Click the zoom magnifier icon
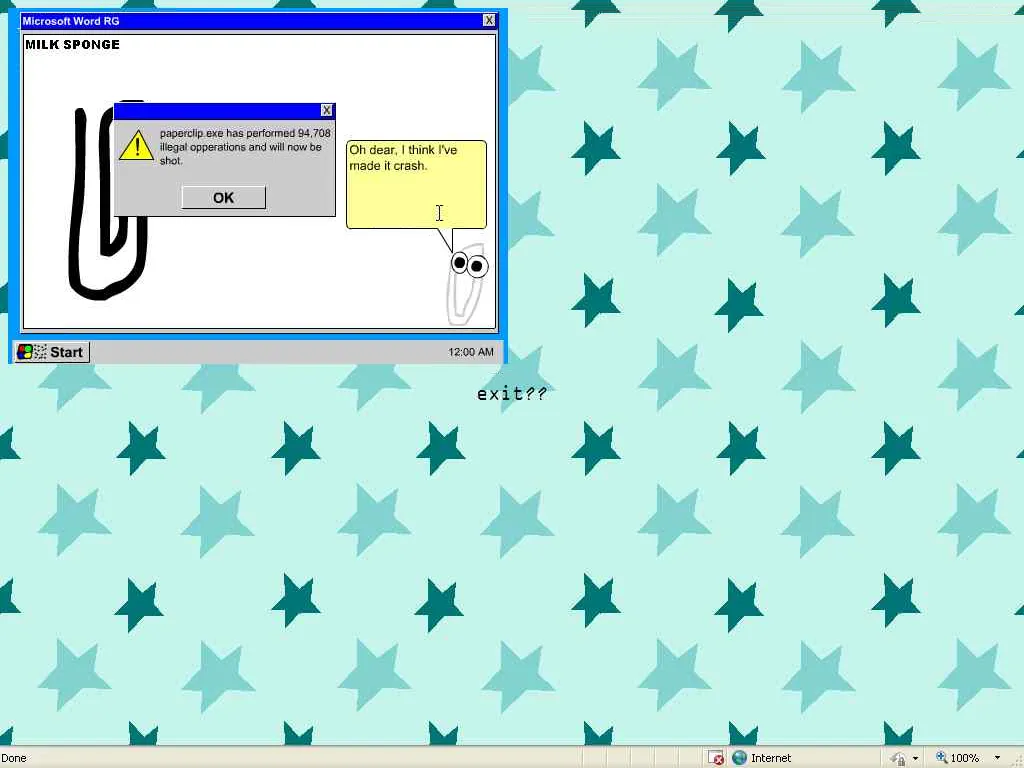The width and height of the screenshot is (1024, 768). point(942,757)
